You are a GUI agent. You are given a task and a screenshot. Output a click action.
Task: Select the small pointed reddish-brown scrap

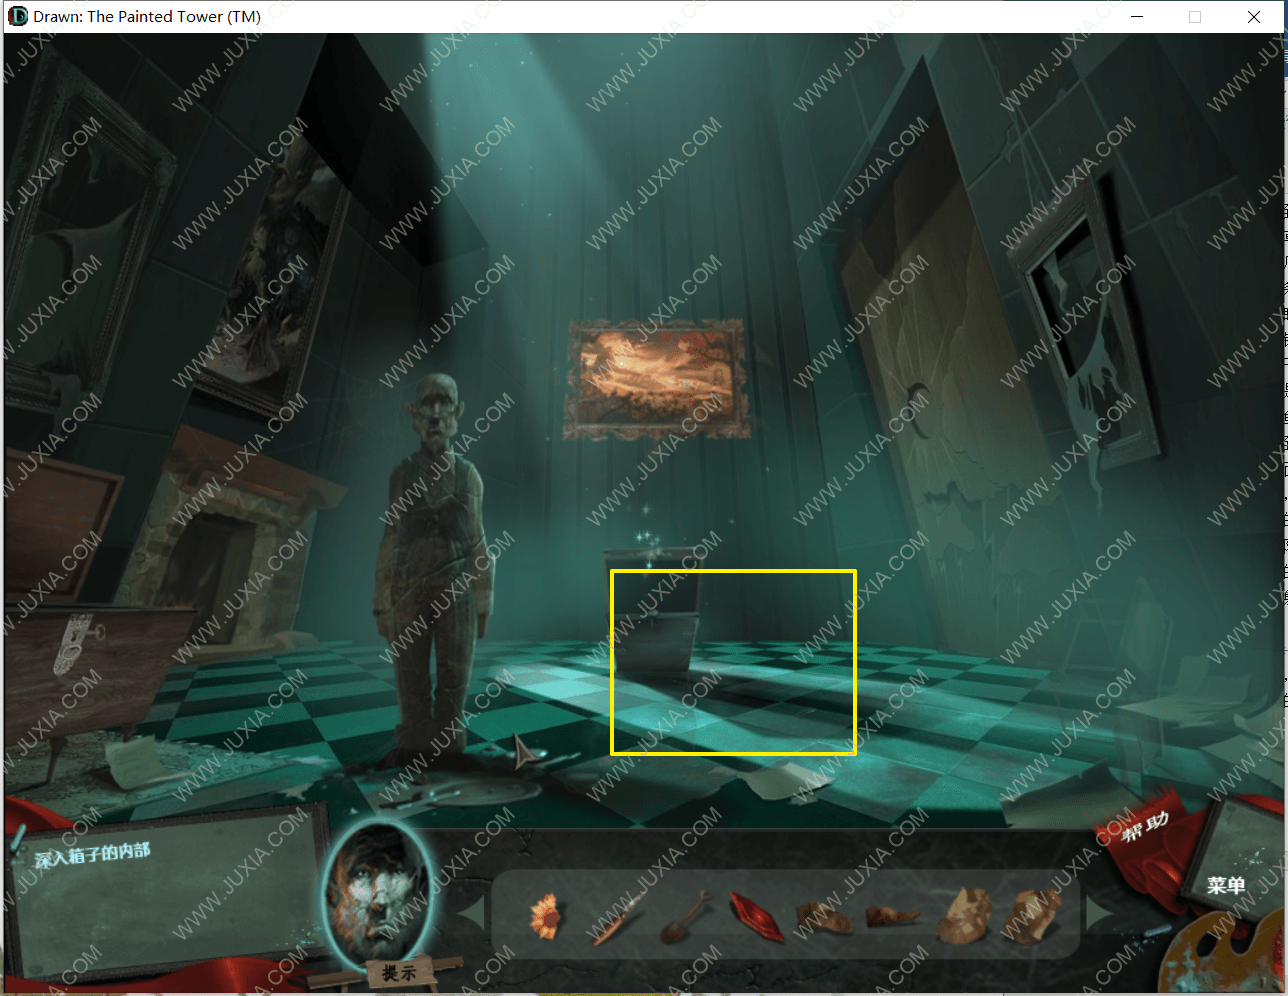[x=892, y=914]
